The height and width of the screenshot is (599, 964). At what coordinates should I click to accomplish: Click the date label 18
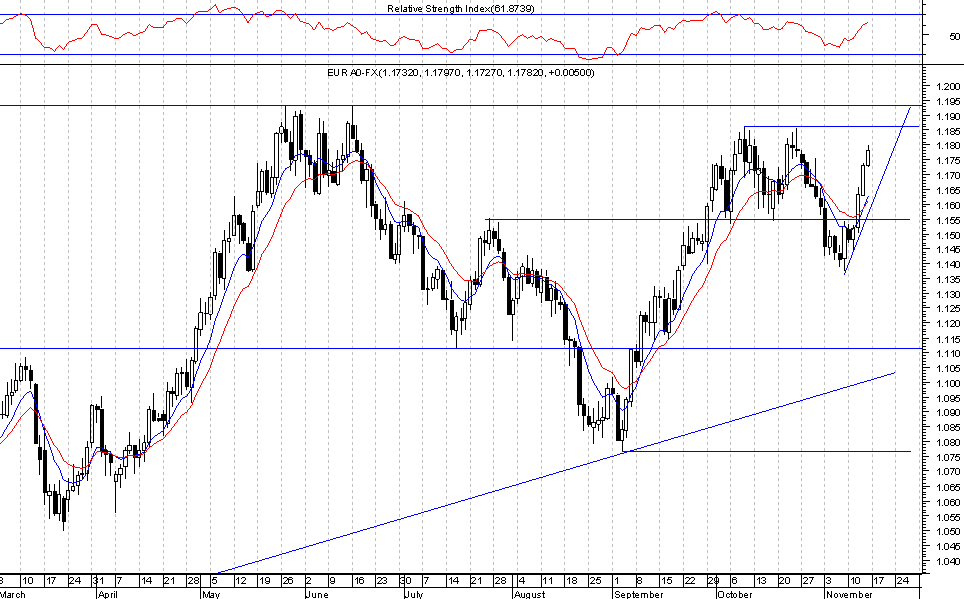(x=572, y=581)
